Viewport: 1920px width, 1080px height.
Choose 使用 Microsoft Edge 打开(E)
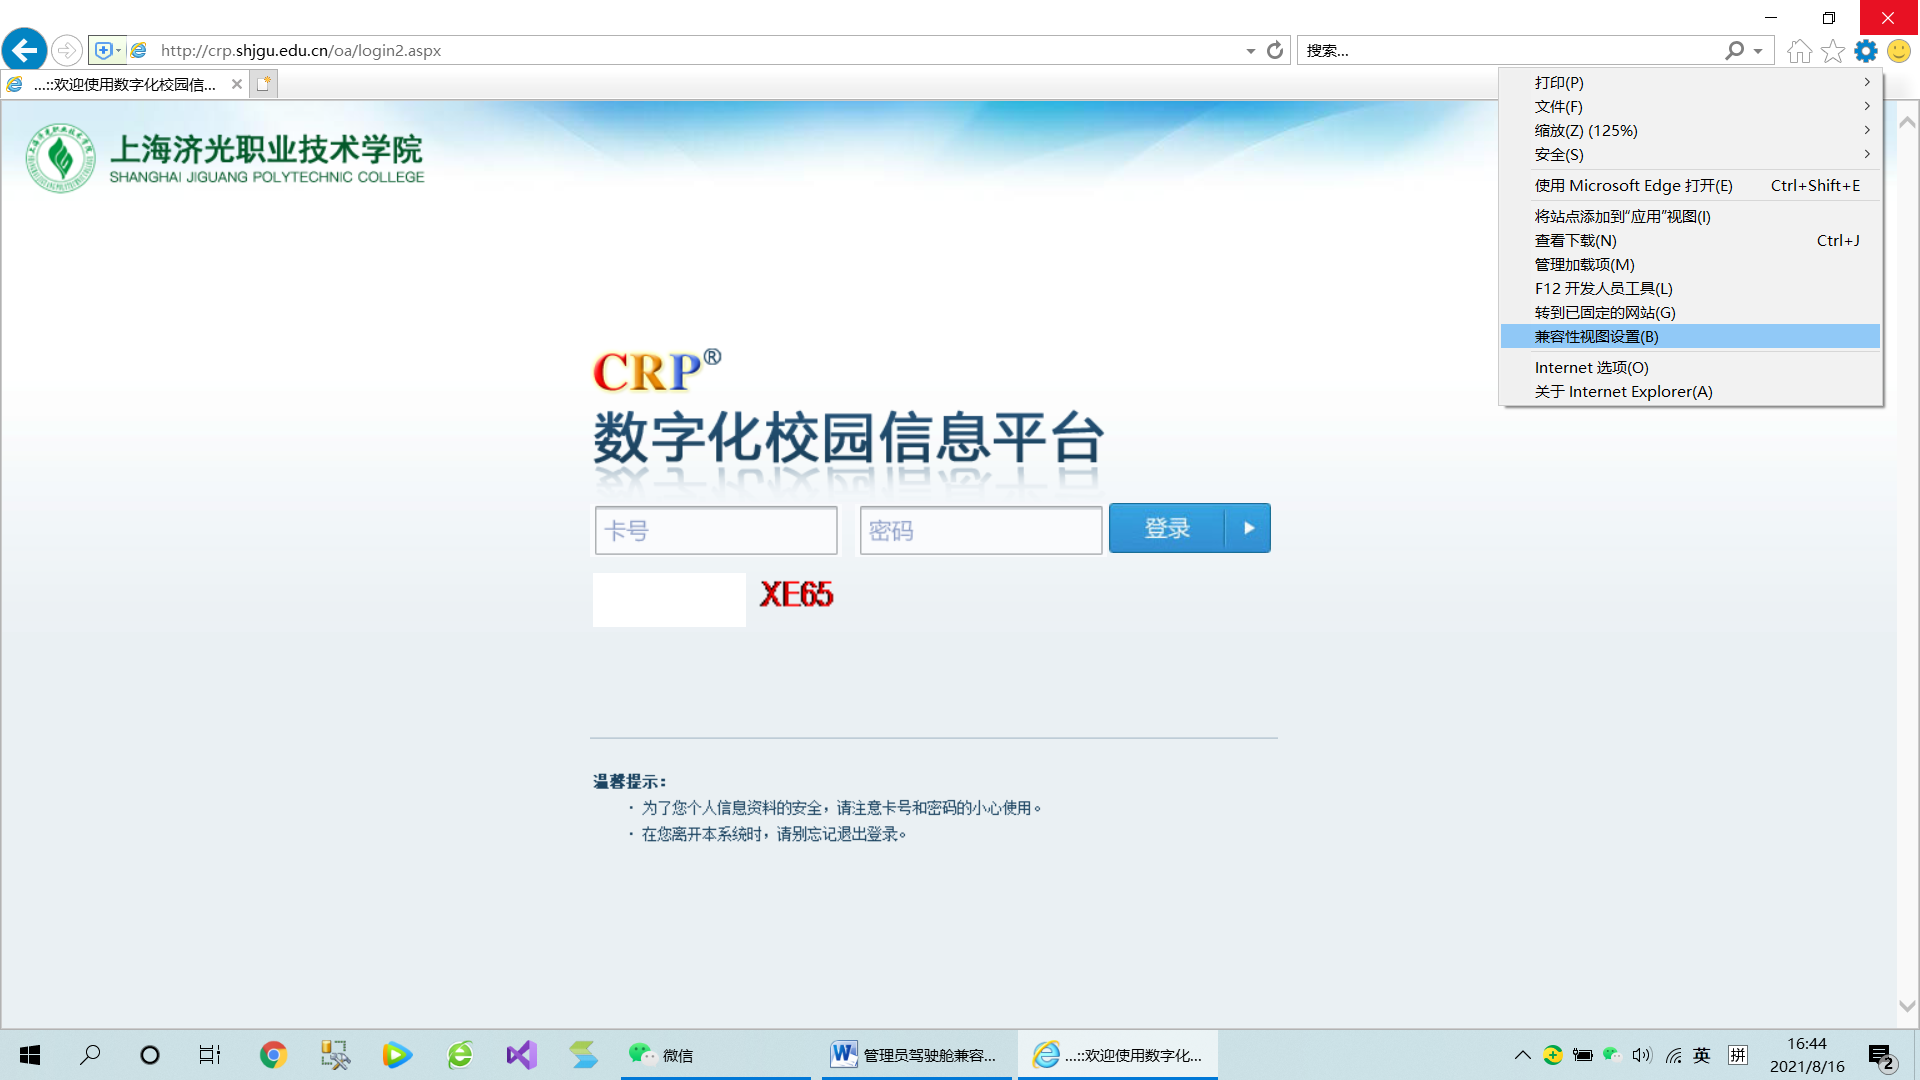coord(1690,186)
